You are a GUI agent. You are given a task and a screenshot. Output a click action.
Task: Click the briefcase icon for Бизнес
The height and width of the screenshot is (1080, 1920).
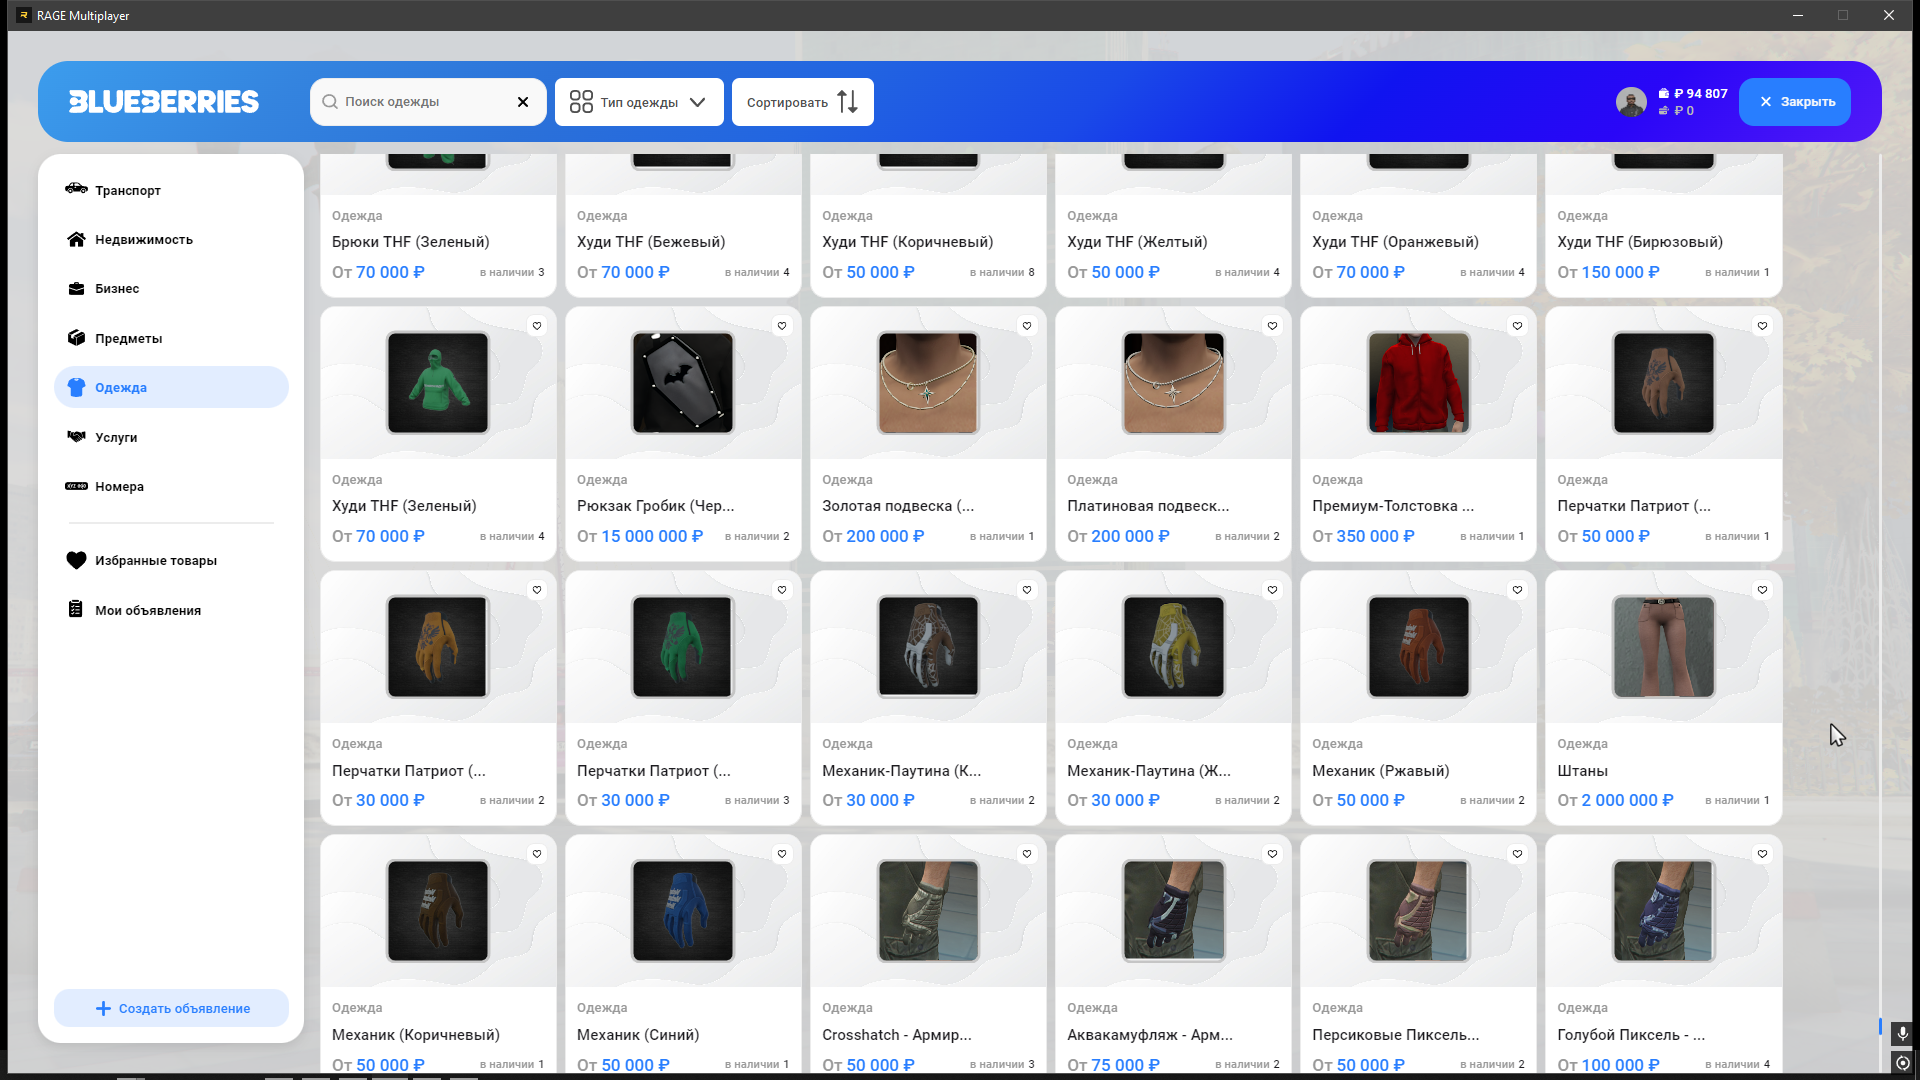(76, 289)
